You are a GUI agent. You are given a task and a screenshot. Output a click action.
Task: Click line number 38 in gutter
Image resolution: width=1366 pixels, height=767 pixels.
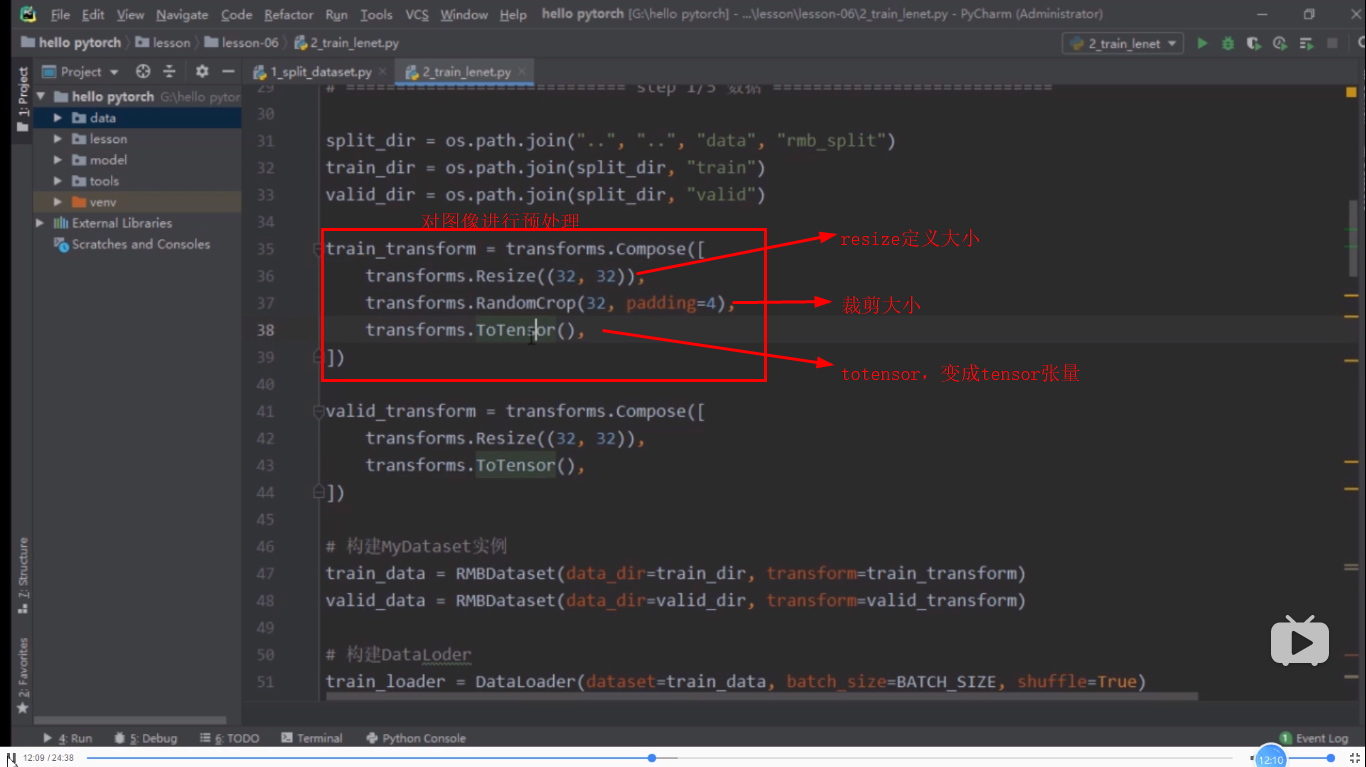265,330
